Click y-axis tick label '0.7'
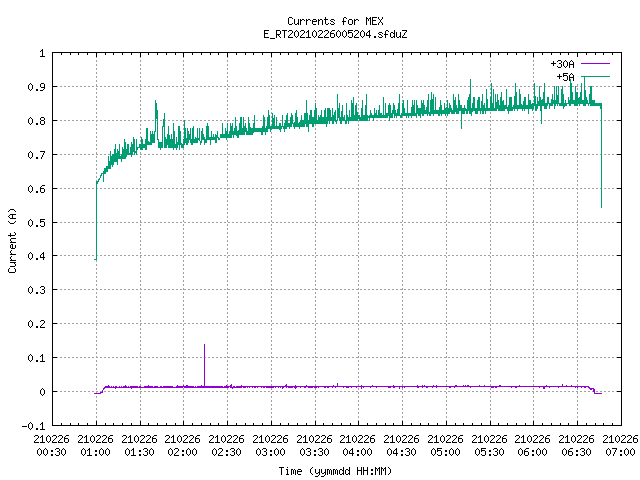 [36, 155]
